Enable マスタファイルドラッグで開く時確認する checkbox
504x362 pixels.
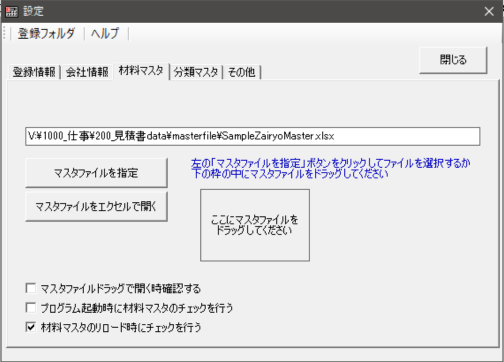(x=31, y=288)
